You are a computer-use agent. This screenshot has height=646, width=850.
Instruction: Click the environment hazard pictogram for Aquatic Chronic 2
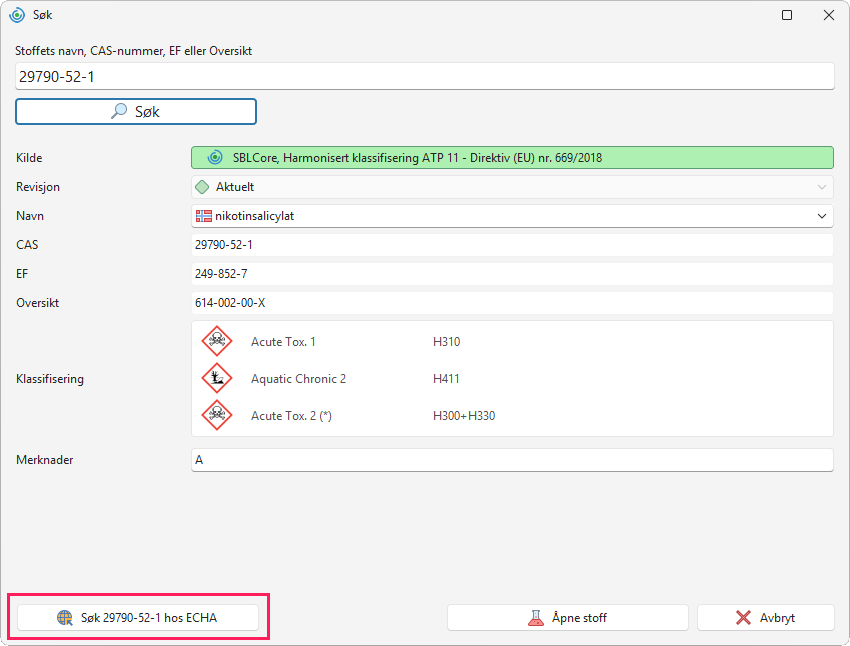tap(217, 378)
